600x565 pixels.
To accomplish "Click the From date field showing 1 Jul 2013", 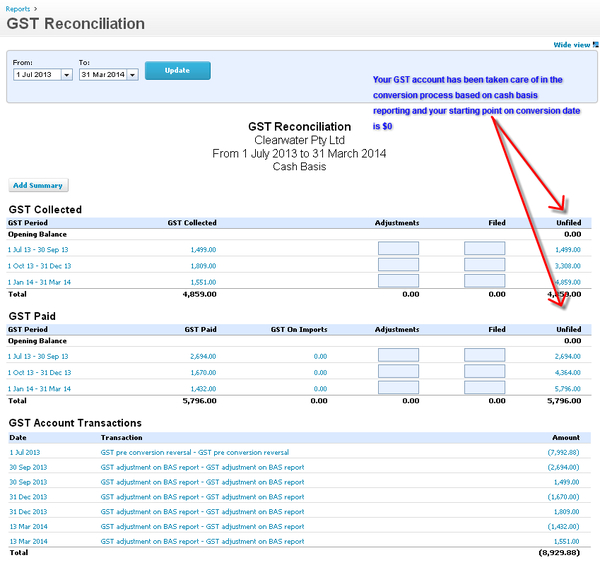I will point(36,74).
